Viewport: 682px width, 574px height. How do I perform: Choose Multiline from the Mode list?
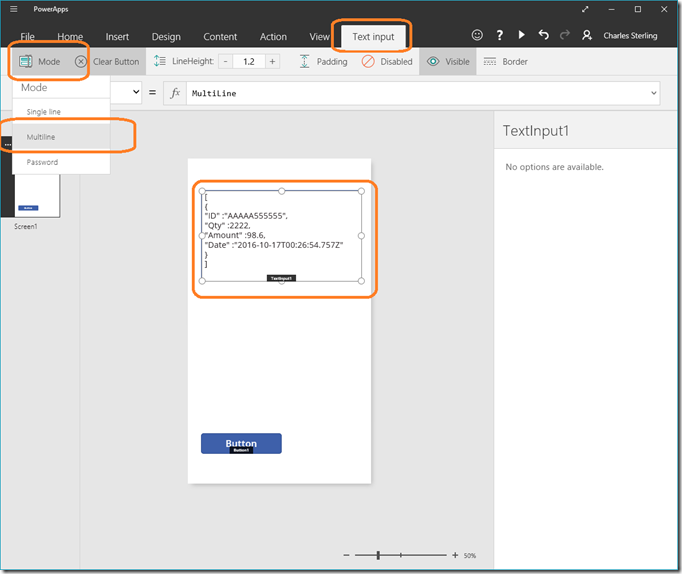coord(41,137)
